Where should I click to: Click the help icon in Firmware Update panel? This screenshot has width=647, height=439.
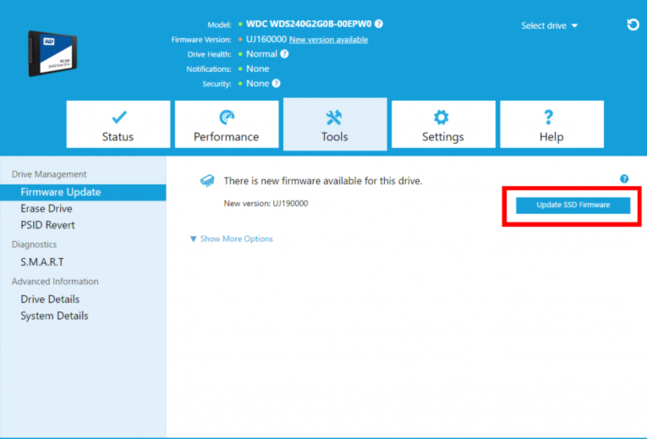[x=624, y=179]
